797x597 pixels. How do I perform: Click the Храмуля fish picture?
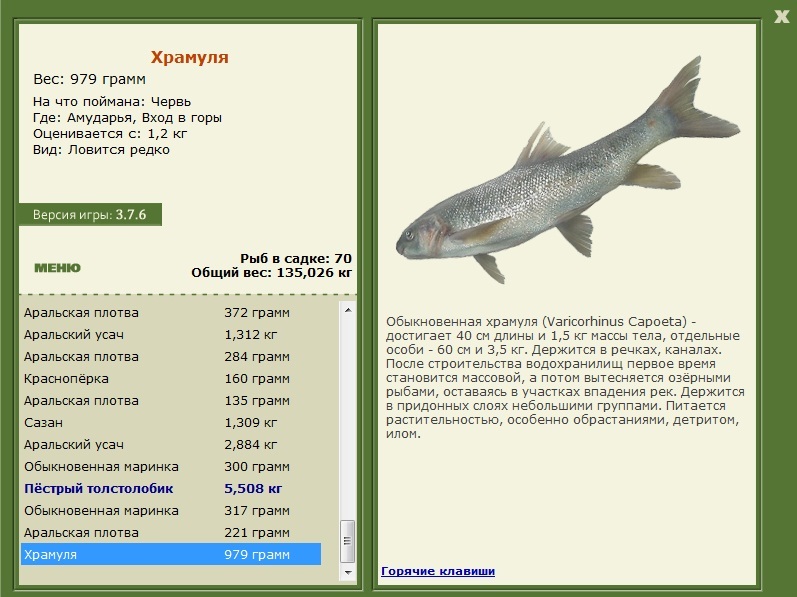pyautogui.click(x=568, y=170)
